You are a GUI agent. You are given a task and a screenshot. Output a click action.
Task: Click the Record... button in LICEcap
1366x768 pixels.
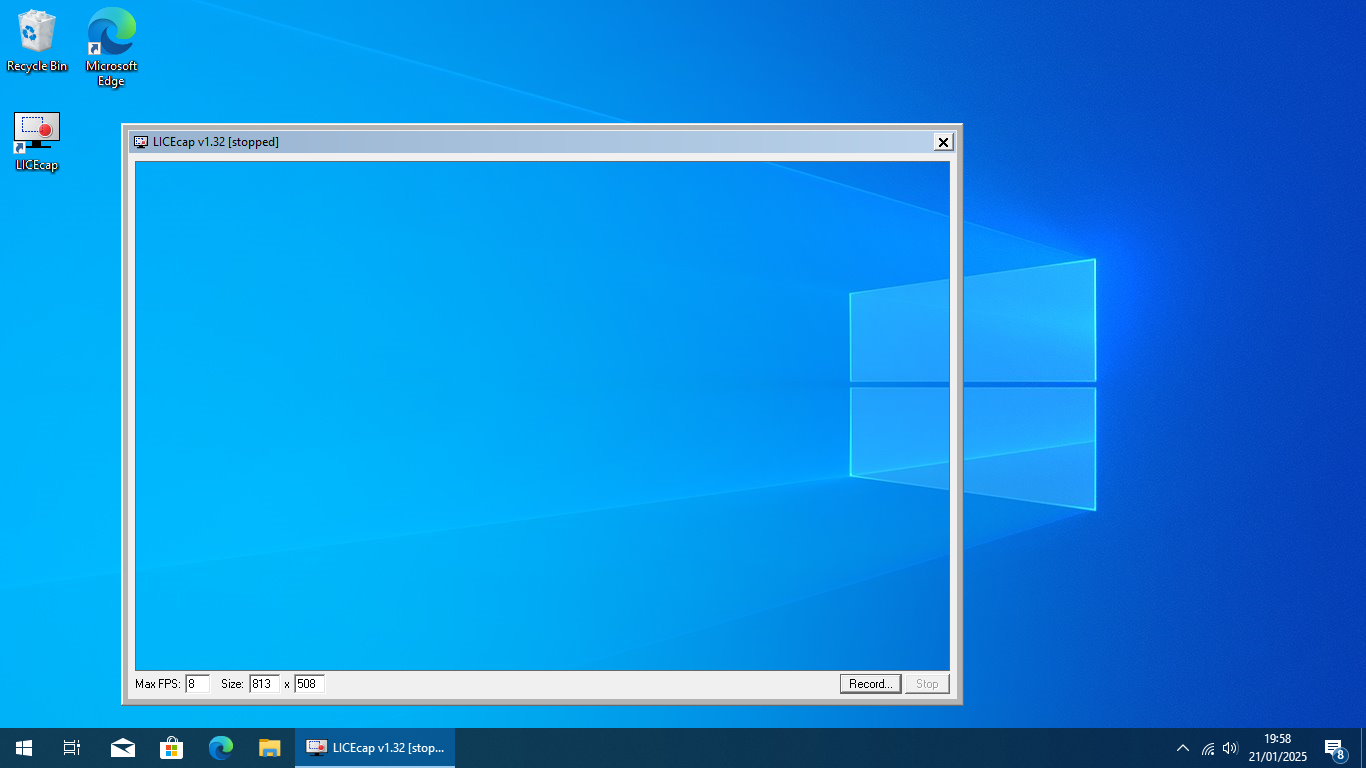point(871,684)
